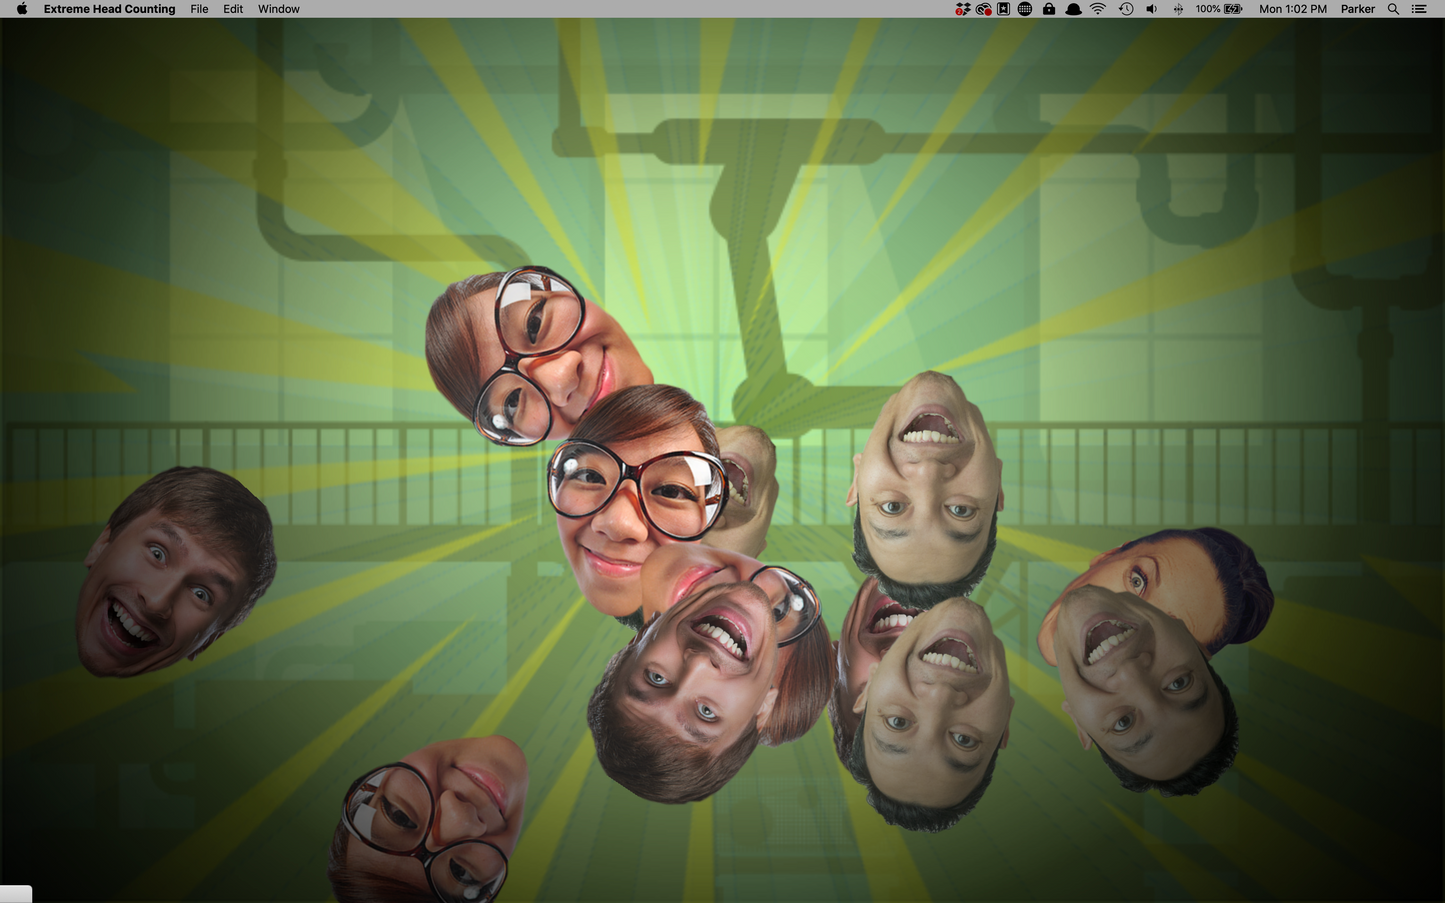Click the glasses woman head at bottom edge
This screenshot has width=1445, height=903.
click(x=430, y=820)
